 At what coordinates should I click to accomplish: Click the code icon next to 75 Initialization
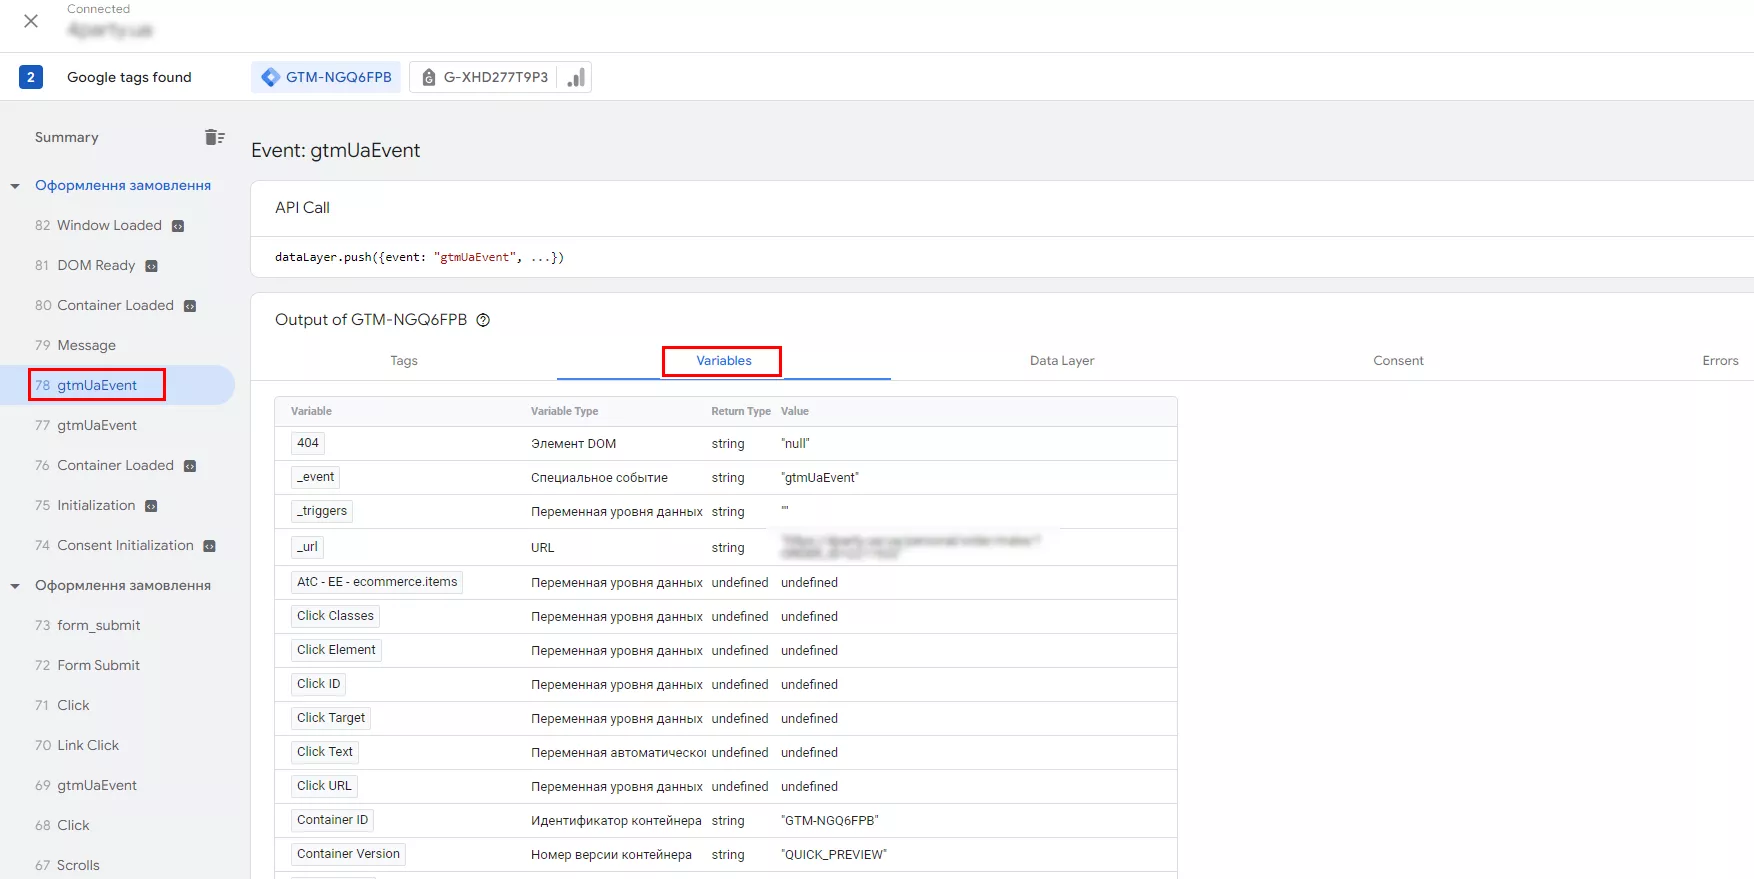coord(151,506)
